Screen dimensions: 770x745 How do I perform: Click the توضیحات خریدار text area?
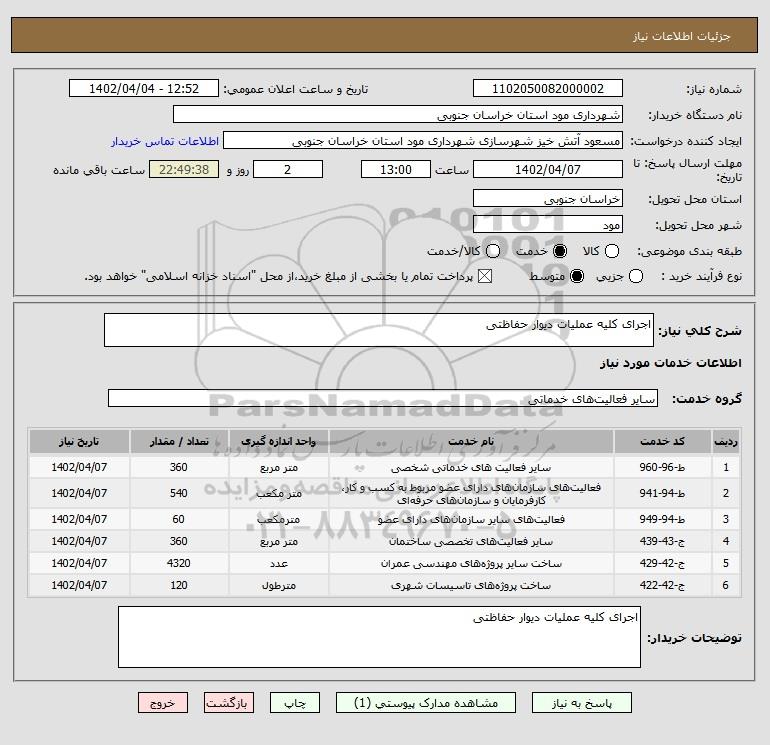[379, 637]
